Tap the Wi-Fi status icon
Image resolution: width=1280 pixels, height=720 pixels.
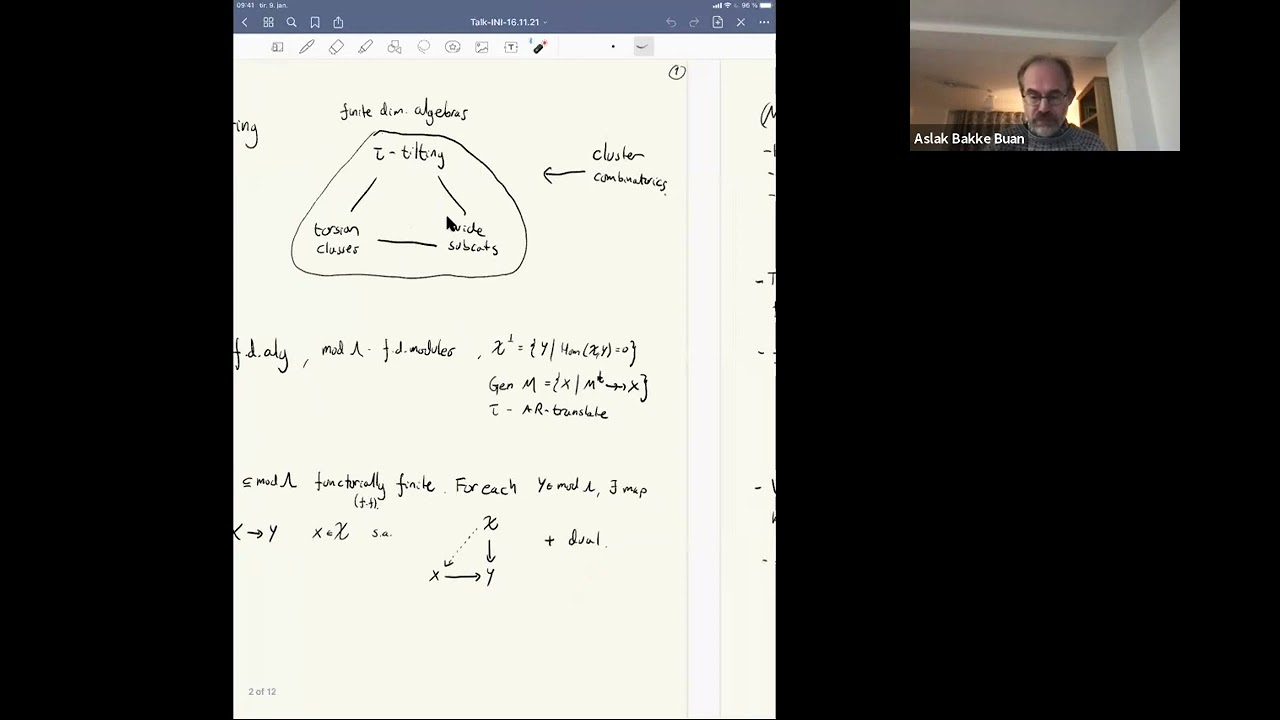(x=727, y=5)
